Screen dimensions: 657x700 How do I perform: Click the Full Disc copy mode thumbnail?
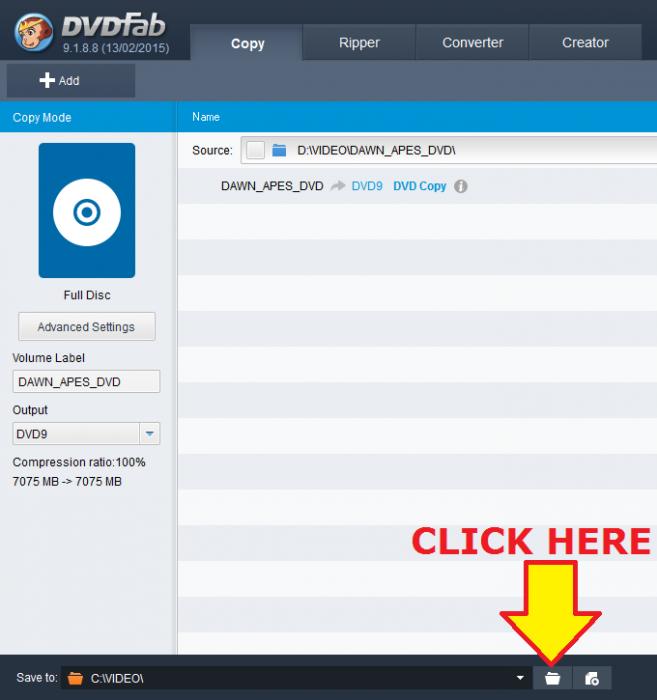pyautogui.click(x=87, y=210)
